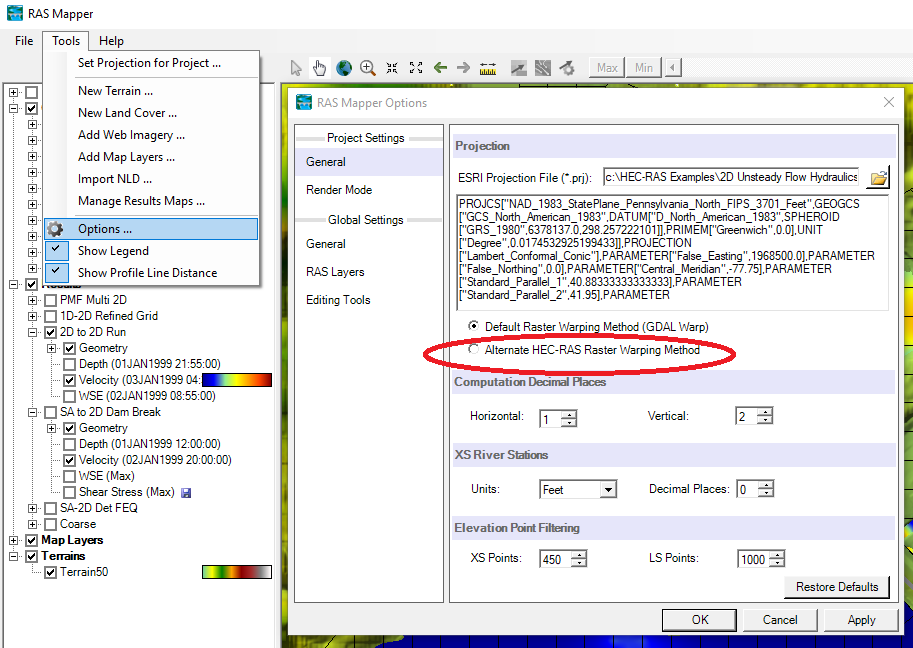Click the particle tracing toolbar icon

[543, 68]
